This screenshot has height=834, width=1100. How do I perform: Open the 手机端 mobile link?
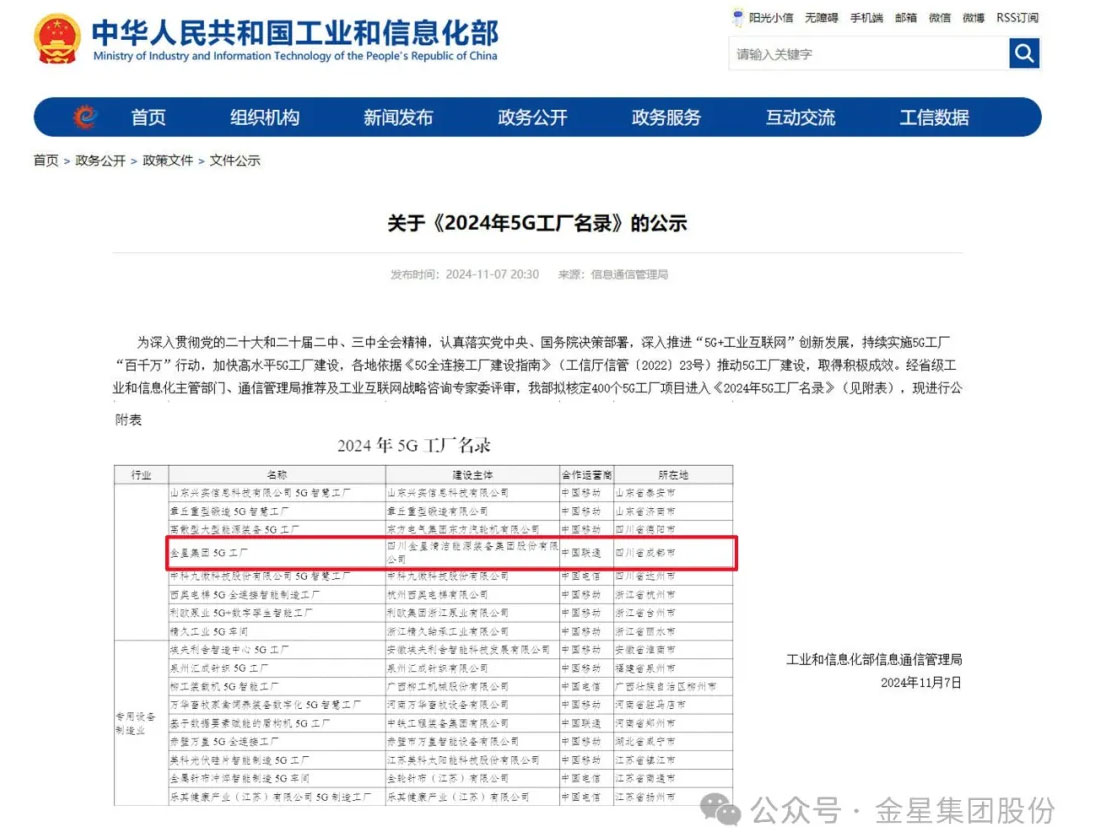(x=866, y=18)
